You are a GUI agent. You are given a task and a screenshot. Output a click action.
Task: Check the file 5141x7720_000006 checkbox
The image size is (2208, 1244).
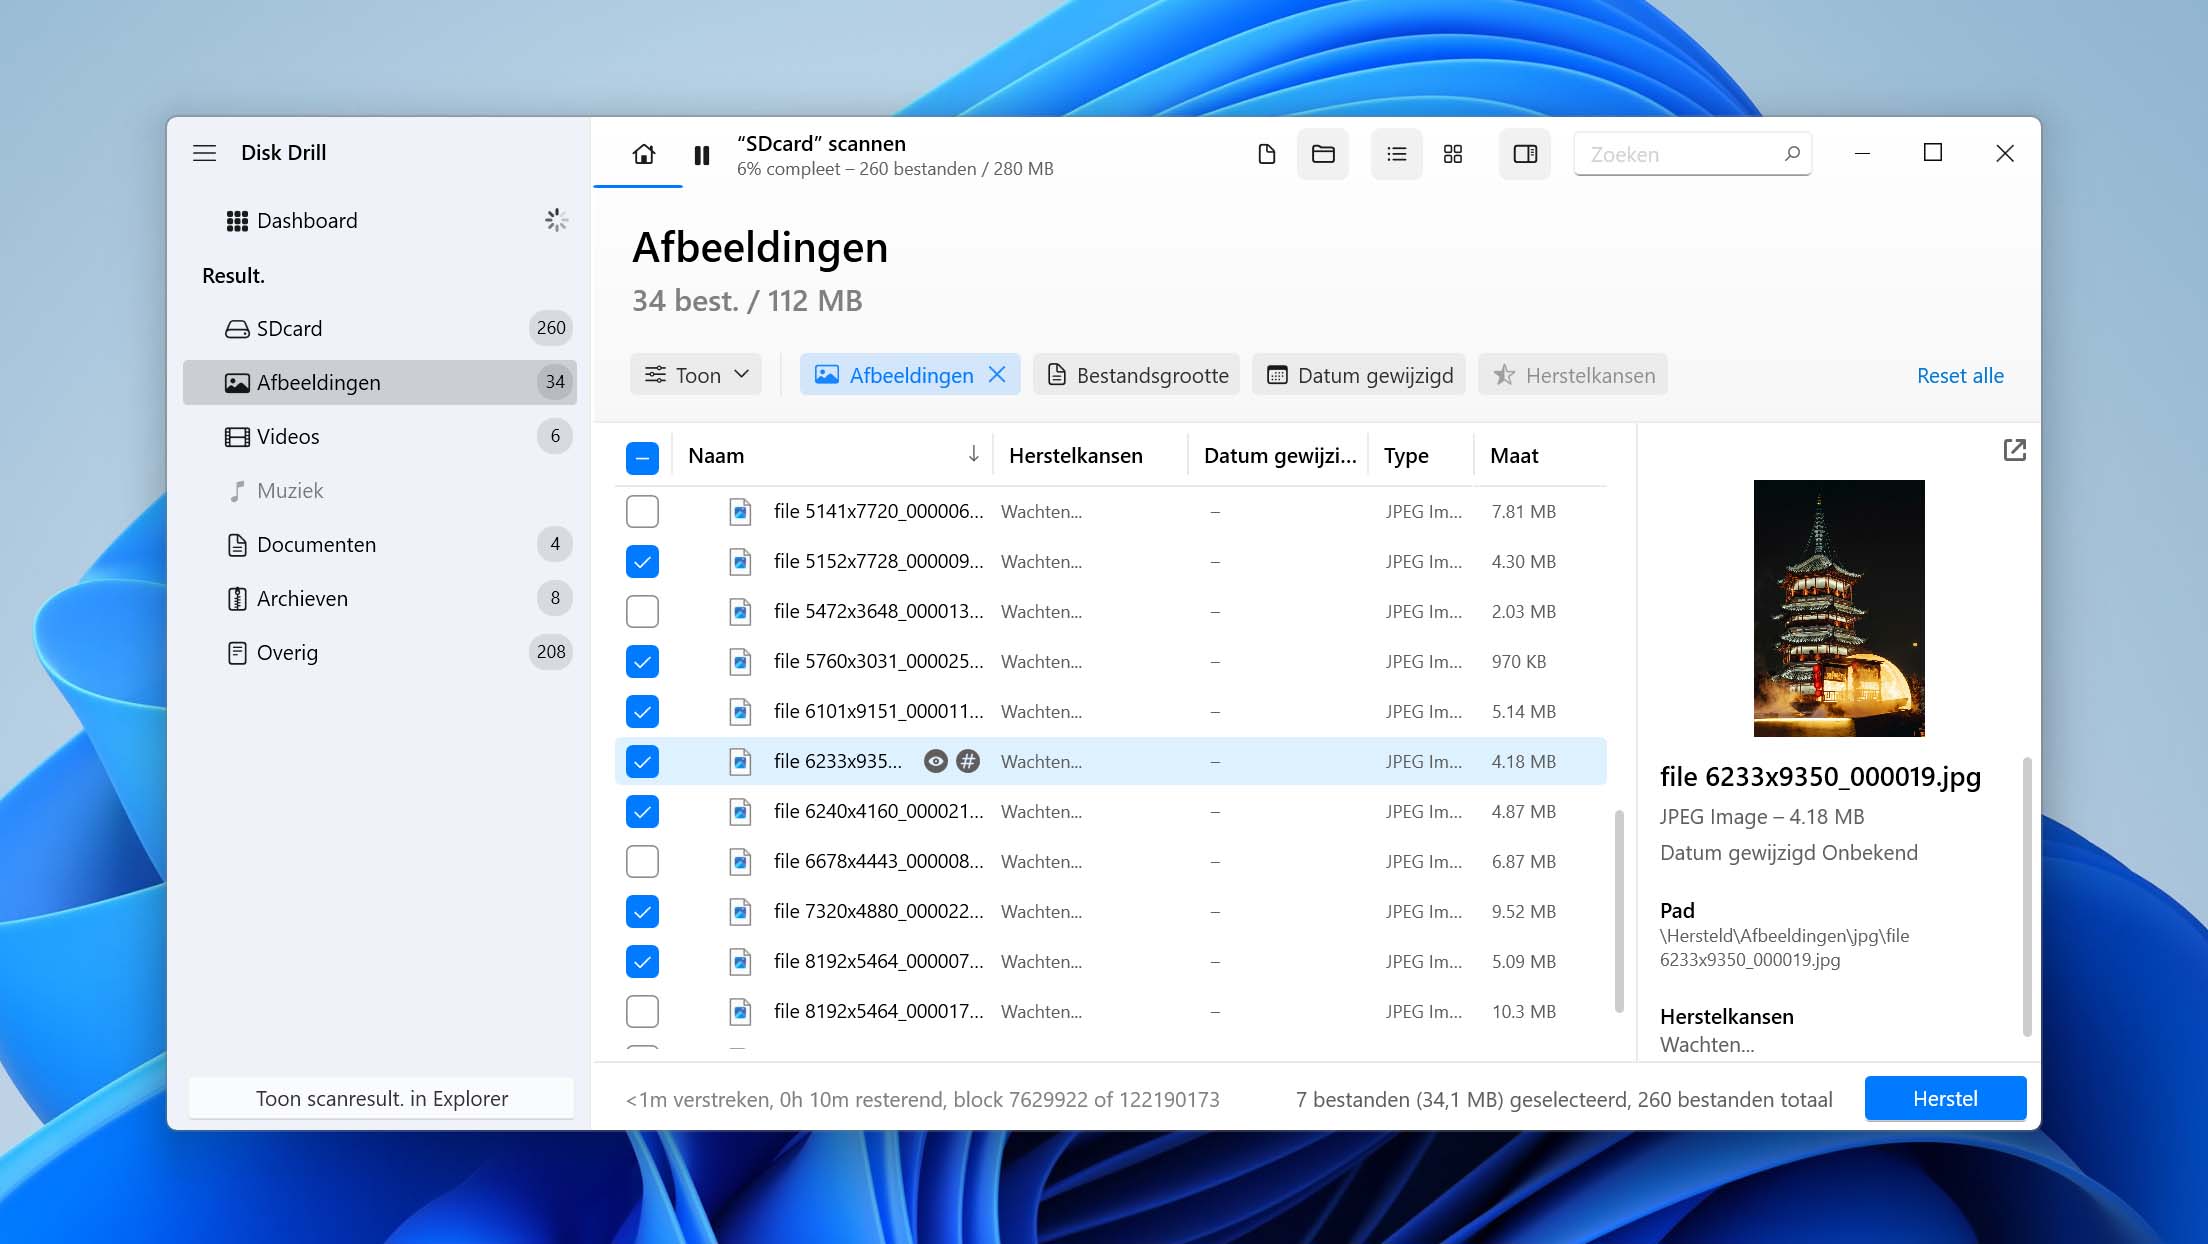point(642,511)
